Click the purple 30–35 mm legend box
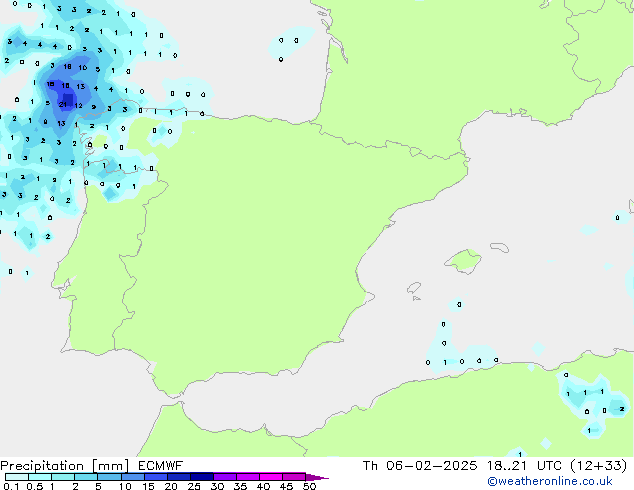Screen dimensions: 634x490 [224, 477]
